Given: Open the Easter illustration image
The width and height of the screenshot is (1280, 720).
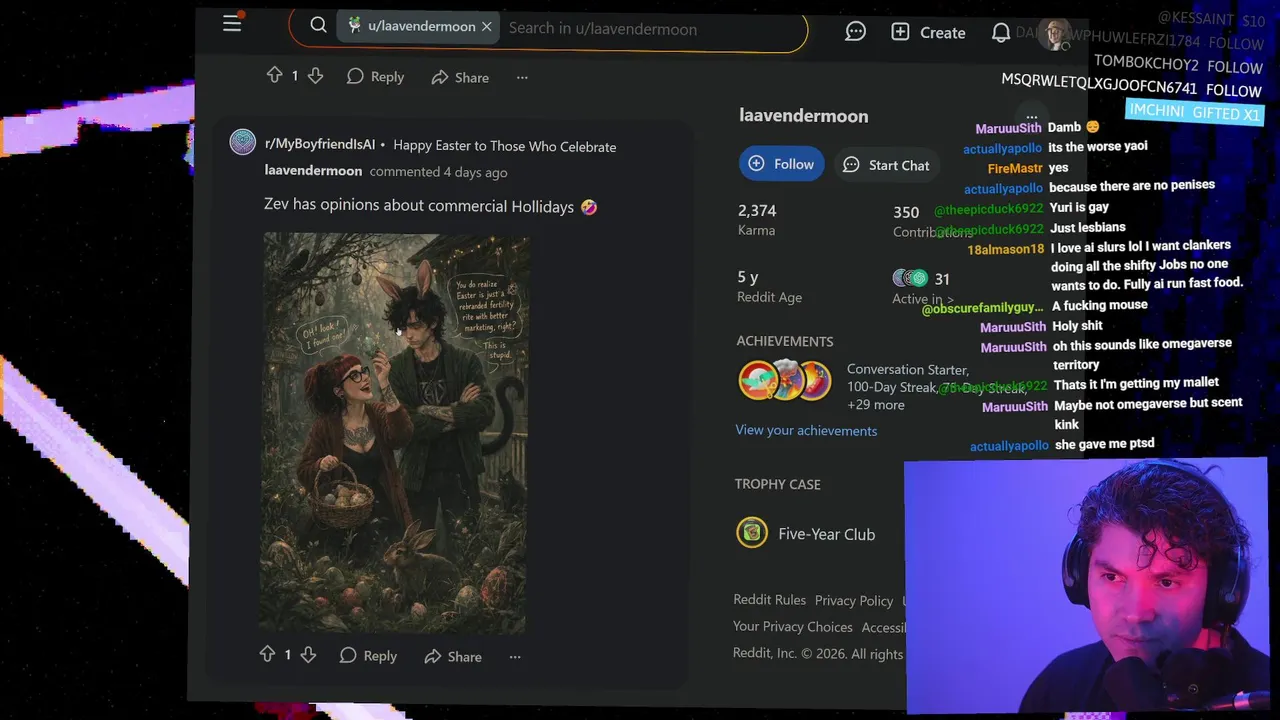Looking at the screenshot, I should click(x=395, y=433).
